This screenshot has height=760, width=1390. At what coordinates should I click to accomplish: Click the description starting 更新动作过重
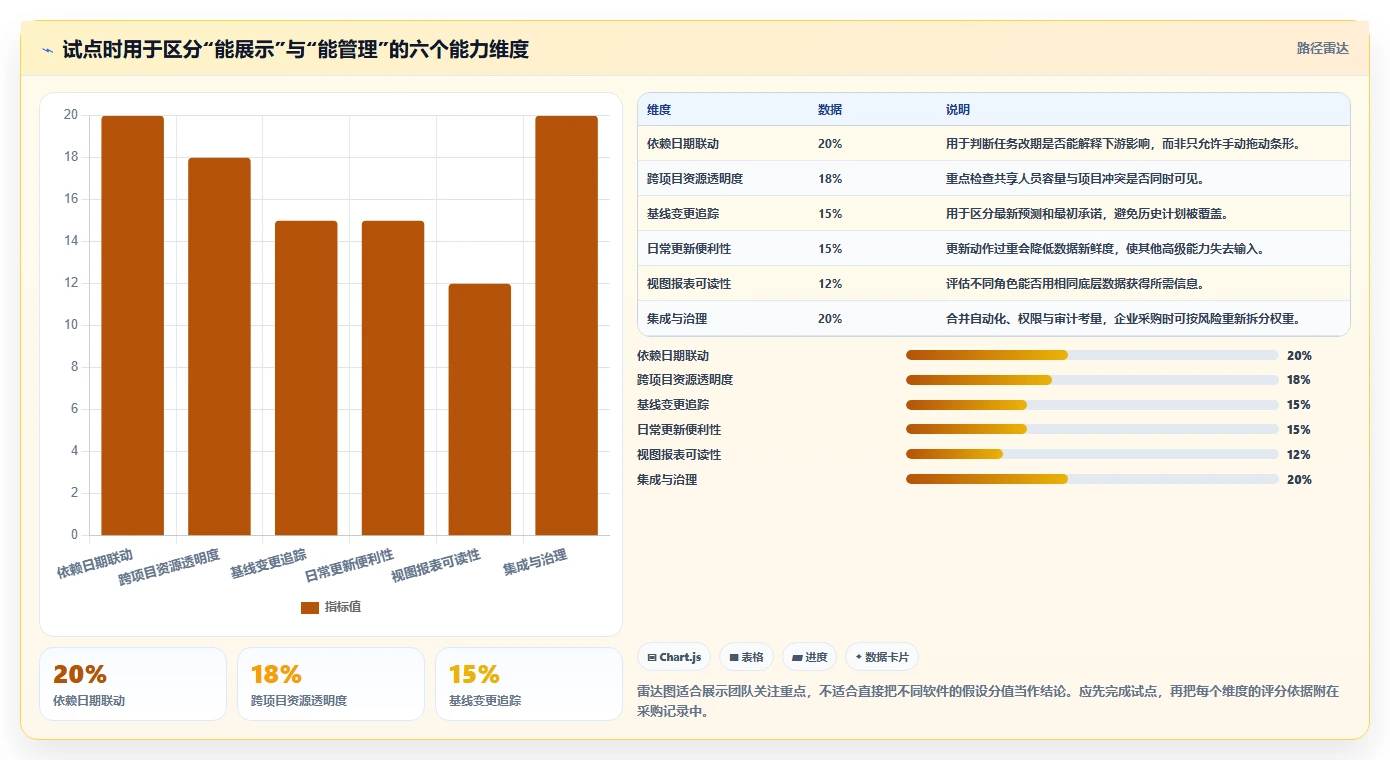[x=1105, y=249]
